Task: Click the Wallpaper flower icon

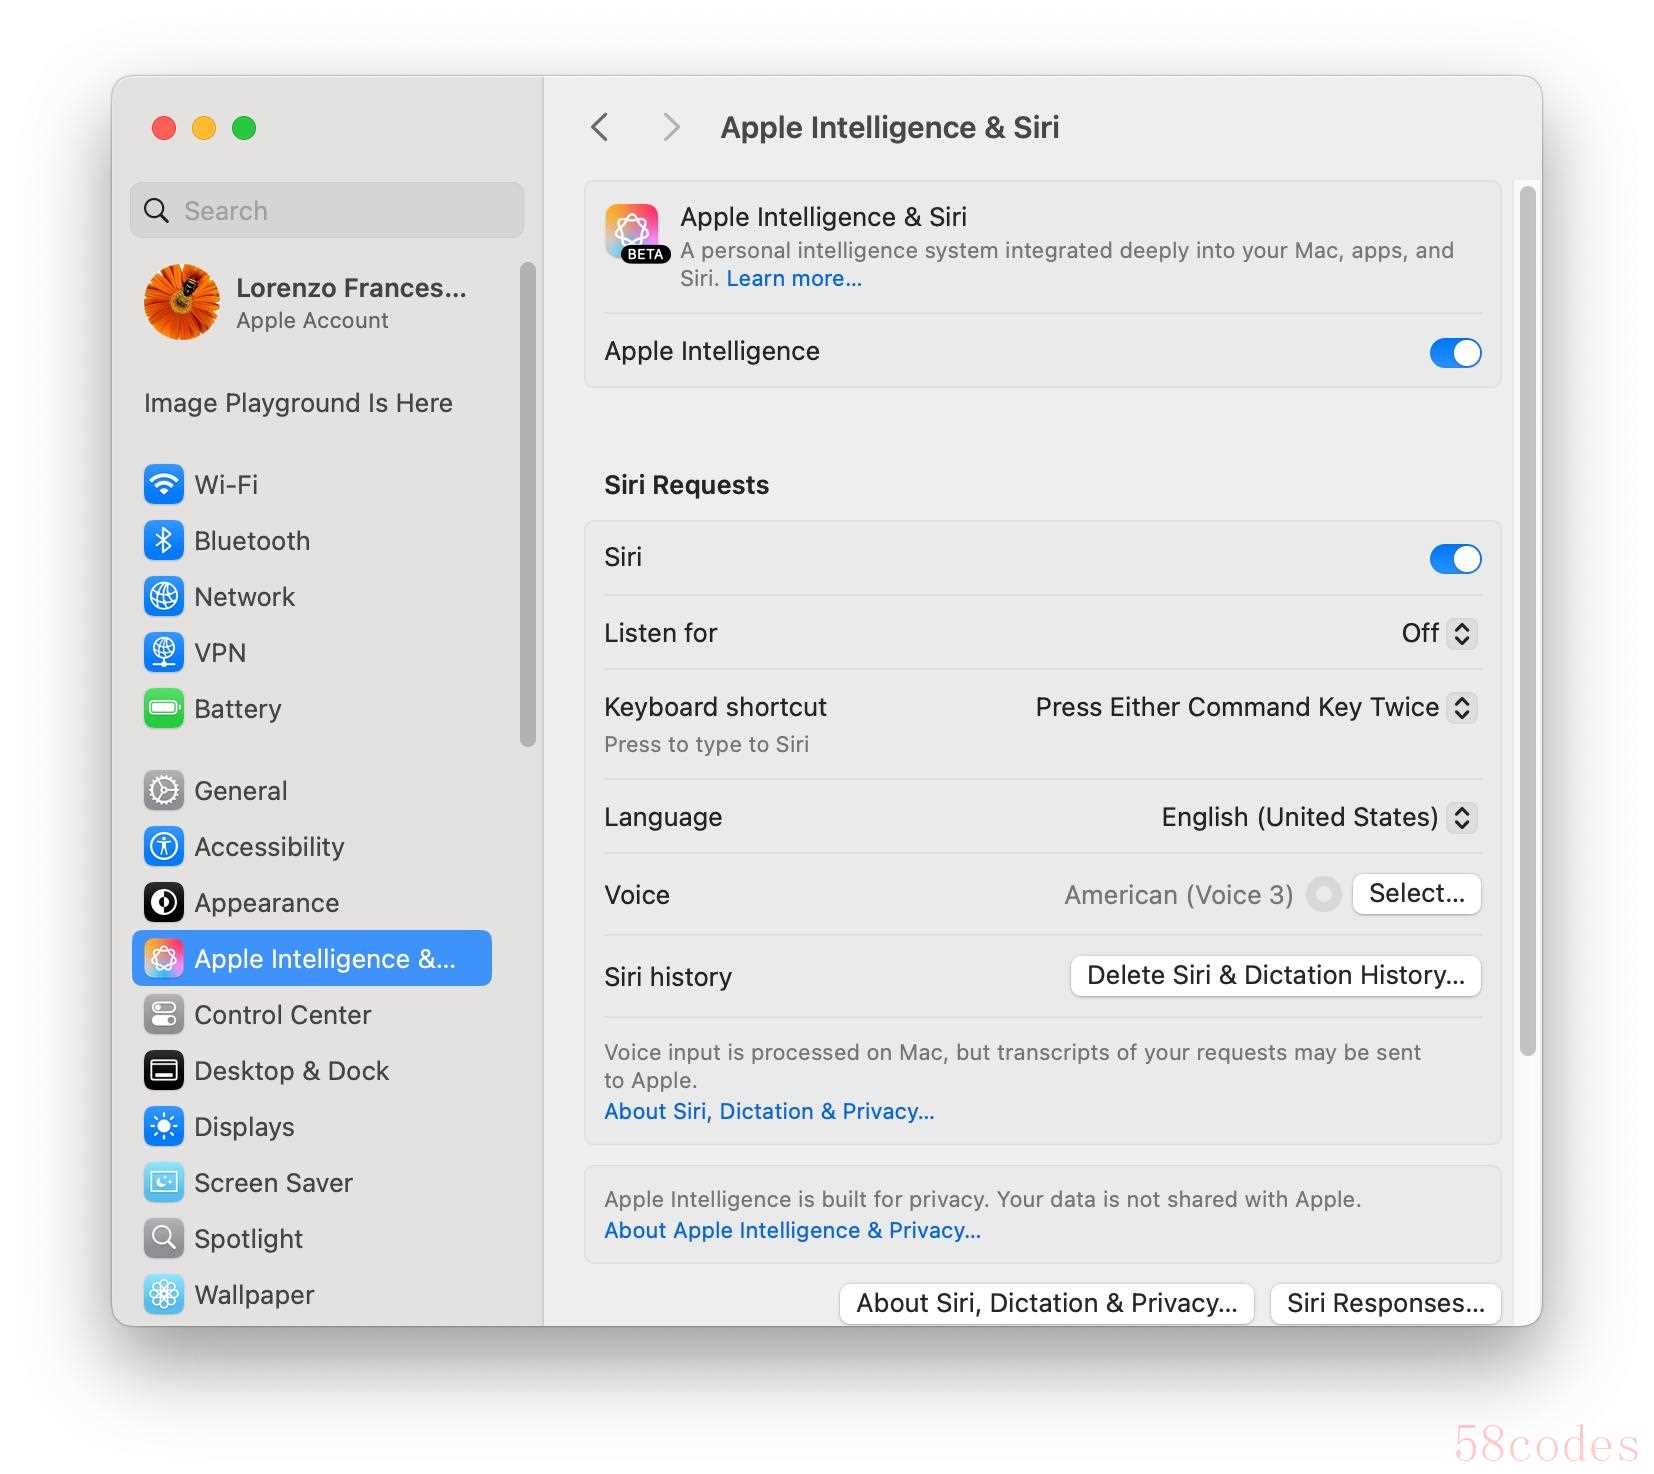Action: click(163, 1295)
